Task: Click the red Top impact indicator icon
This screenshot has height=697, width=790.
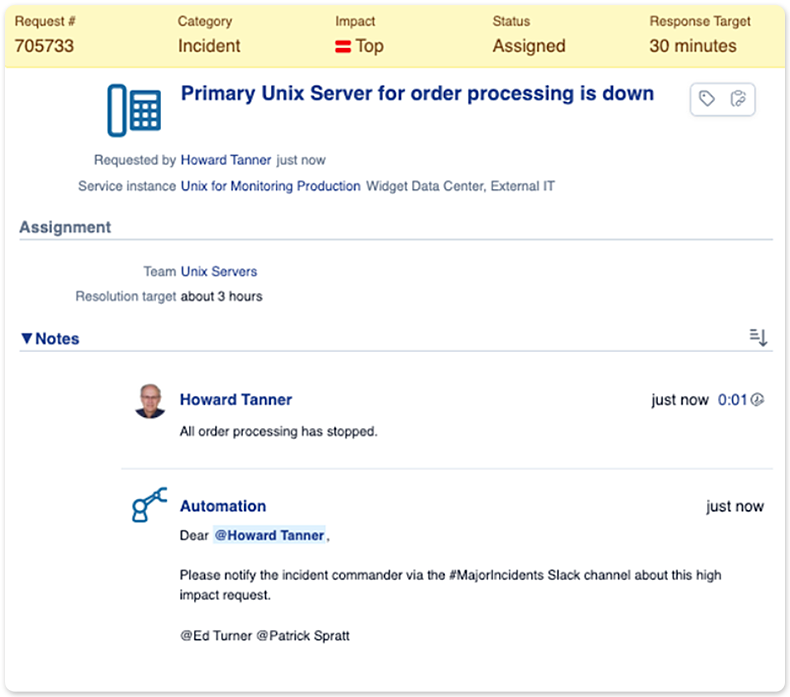Action: point(343,46)
